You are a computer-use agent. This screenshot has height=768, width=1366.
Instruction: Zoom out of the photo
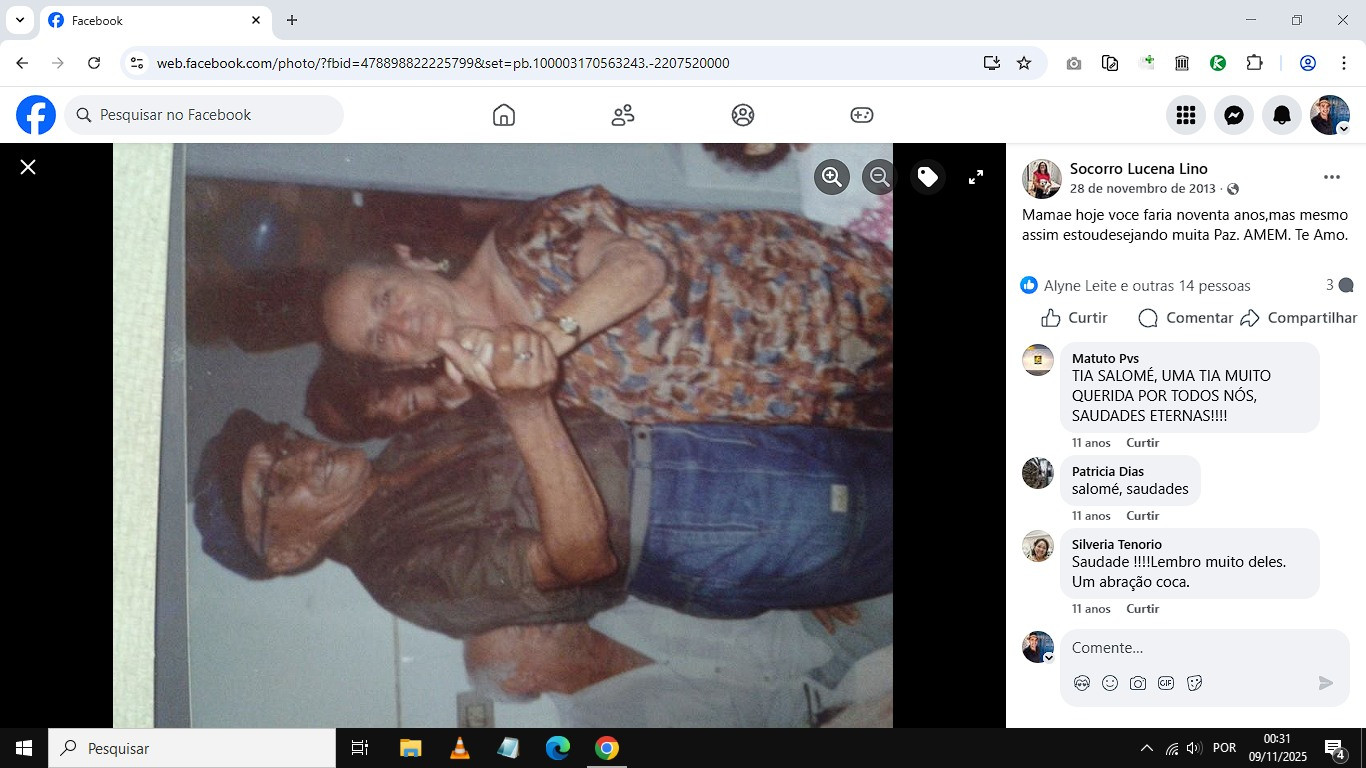click(879, 177)
